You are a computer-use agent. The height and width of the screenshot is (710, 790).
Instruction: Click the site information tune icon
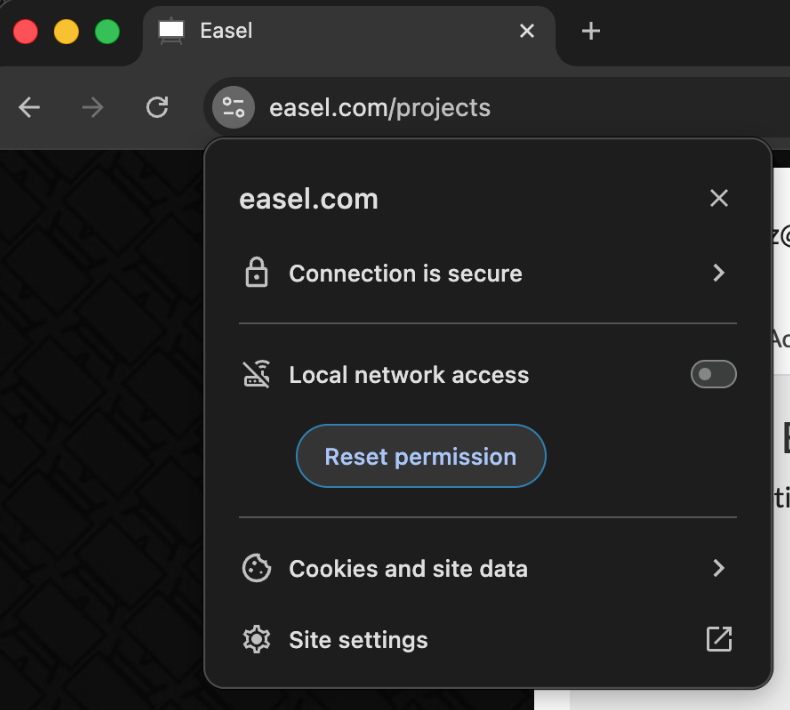233,107
